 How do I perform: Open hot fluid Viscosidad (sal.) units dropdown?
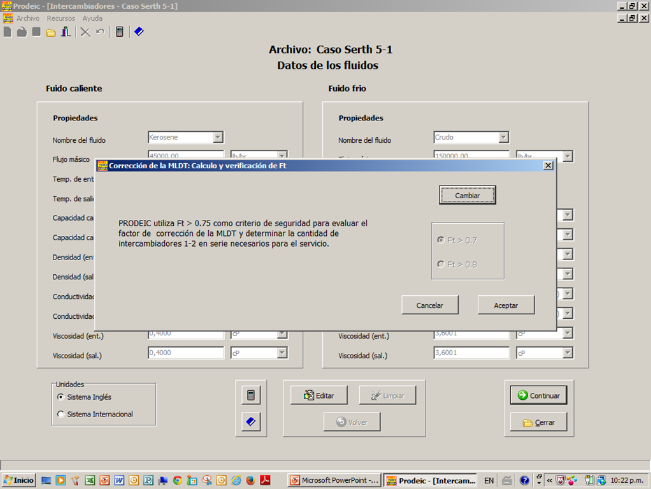tap(282, 352)
